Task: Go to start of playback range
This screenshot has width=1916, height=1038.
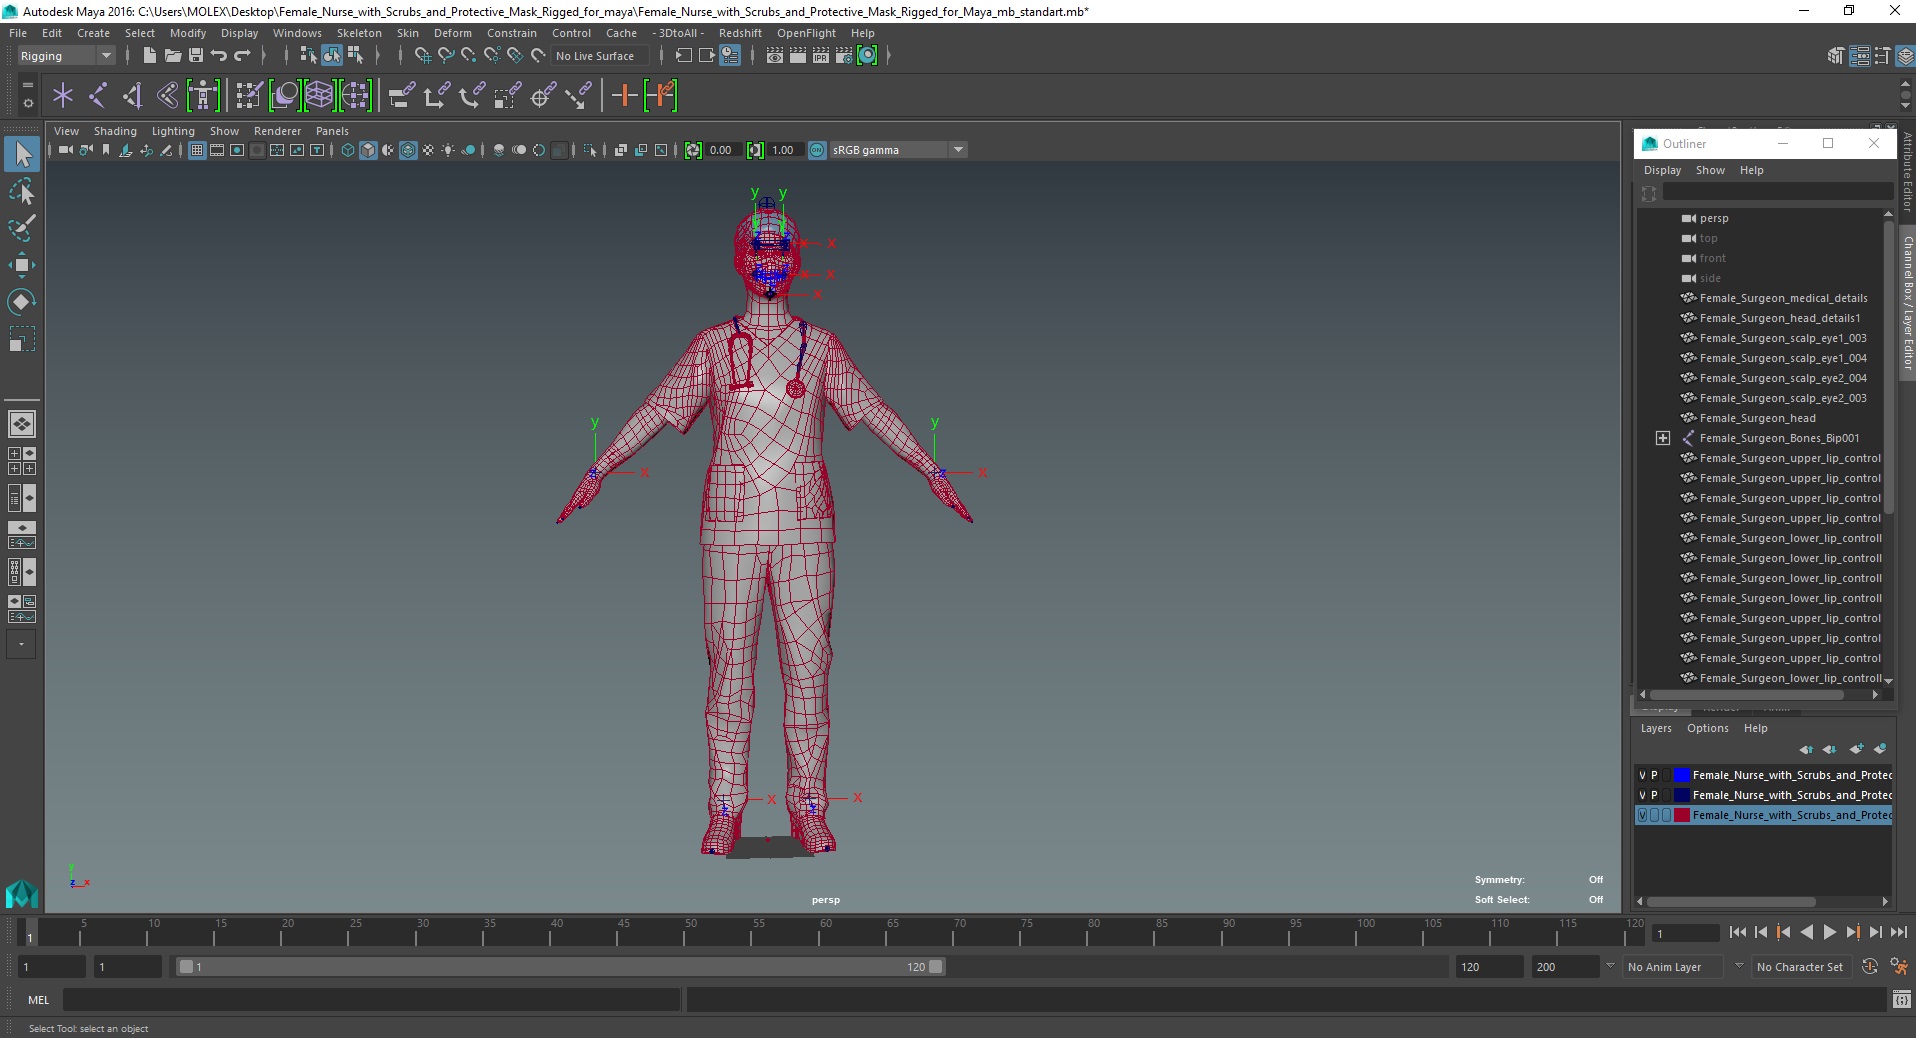Action: click(1737, 932)
